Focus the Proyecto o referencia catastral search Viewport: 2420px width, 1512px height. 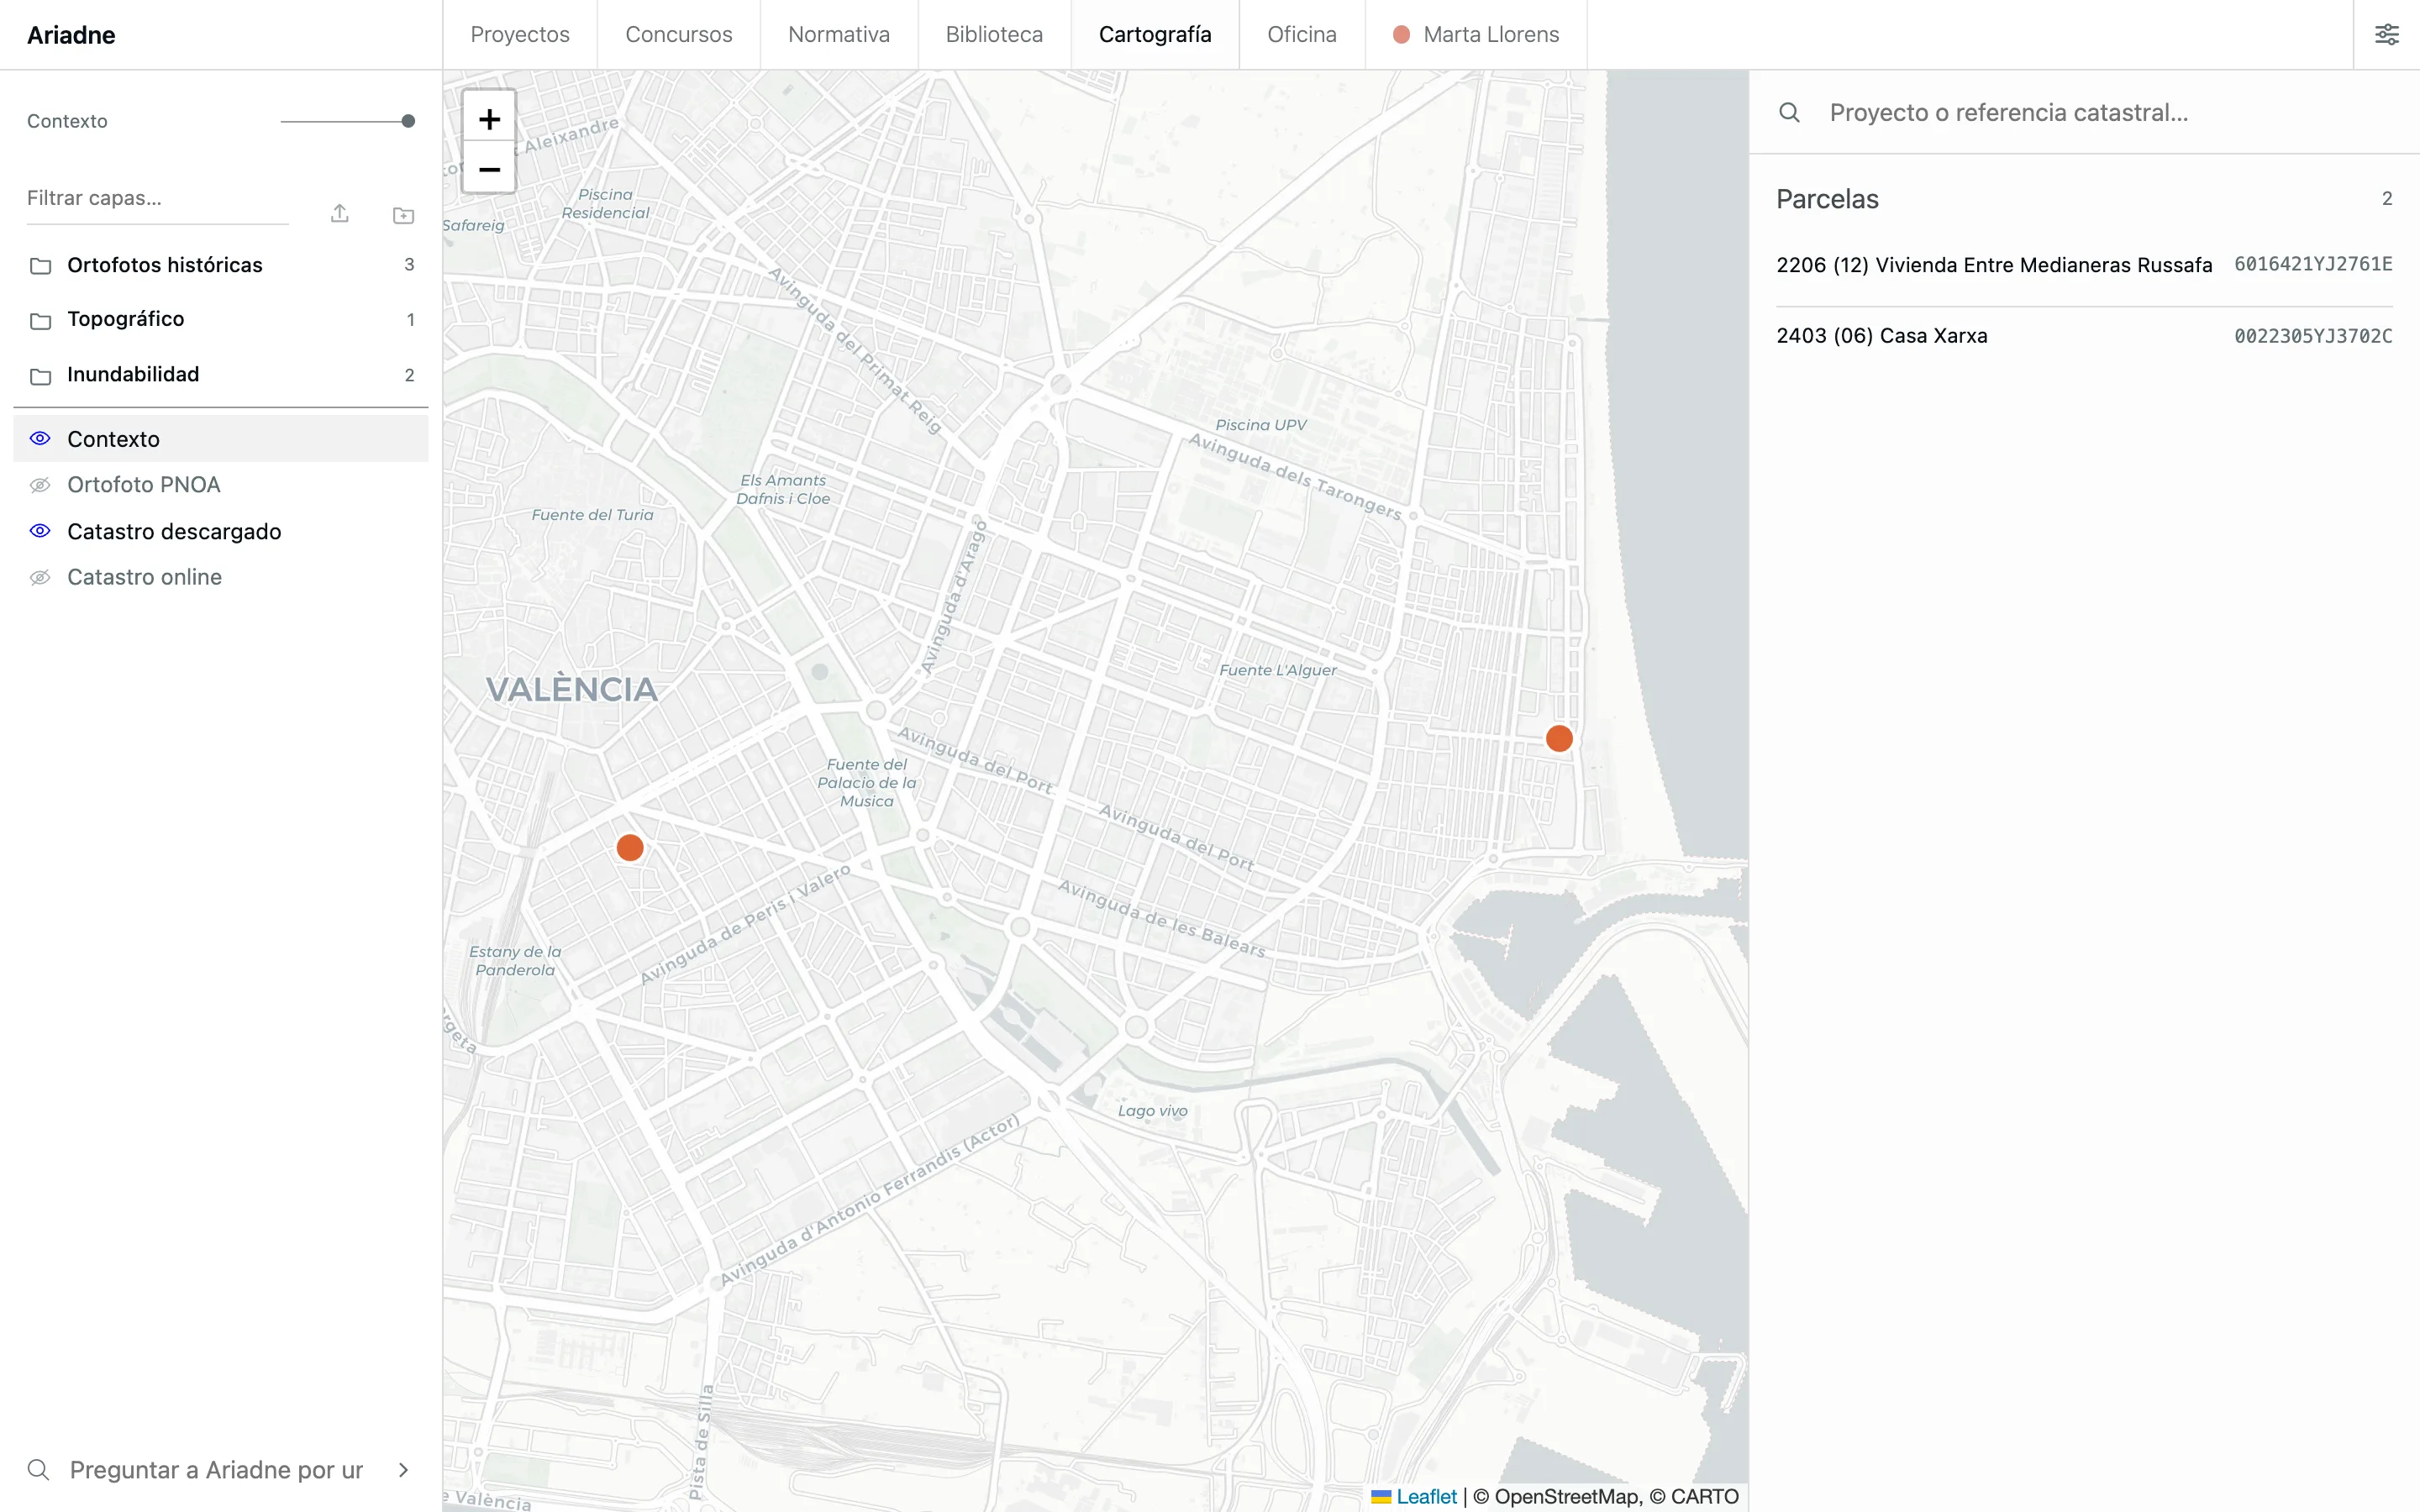tap(2110, 112)
